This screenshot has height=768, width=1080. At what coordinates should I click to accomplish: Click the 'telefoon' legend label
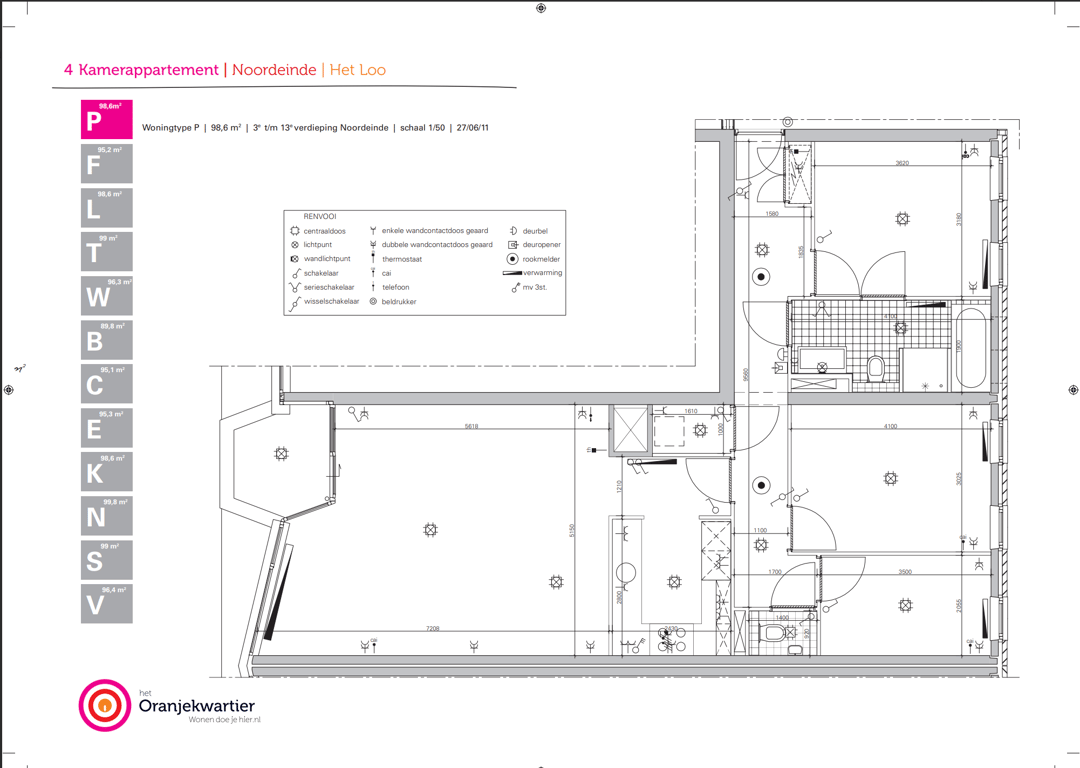[x=395, y=287]
